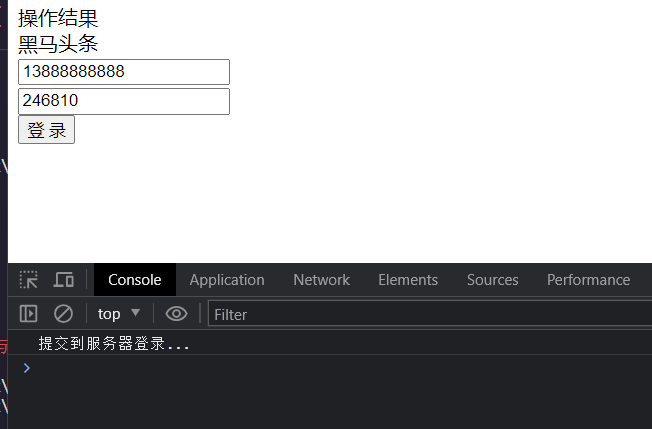
Task: Clear console with the ban icon
Action: pyautogui.click(x=63, y=313)
